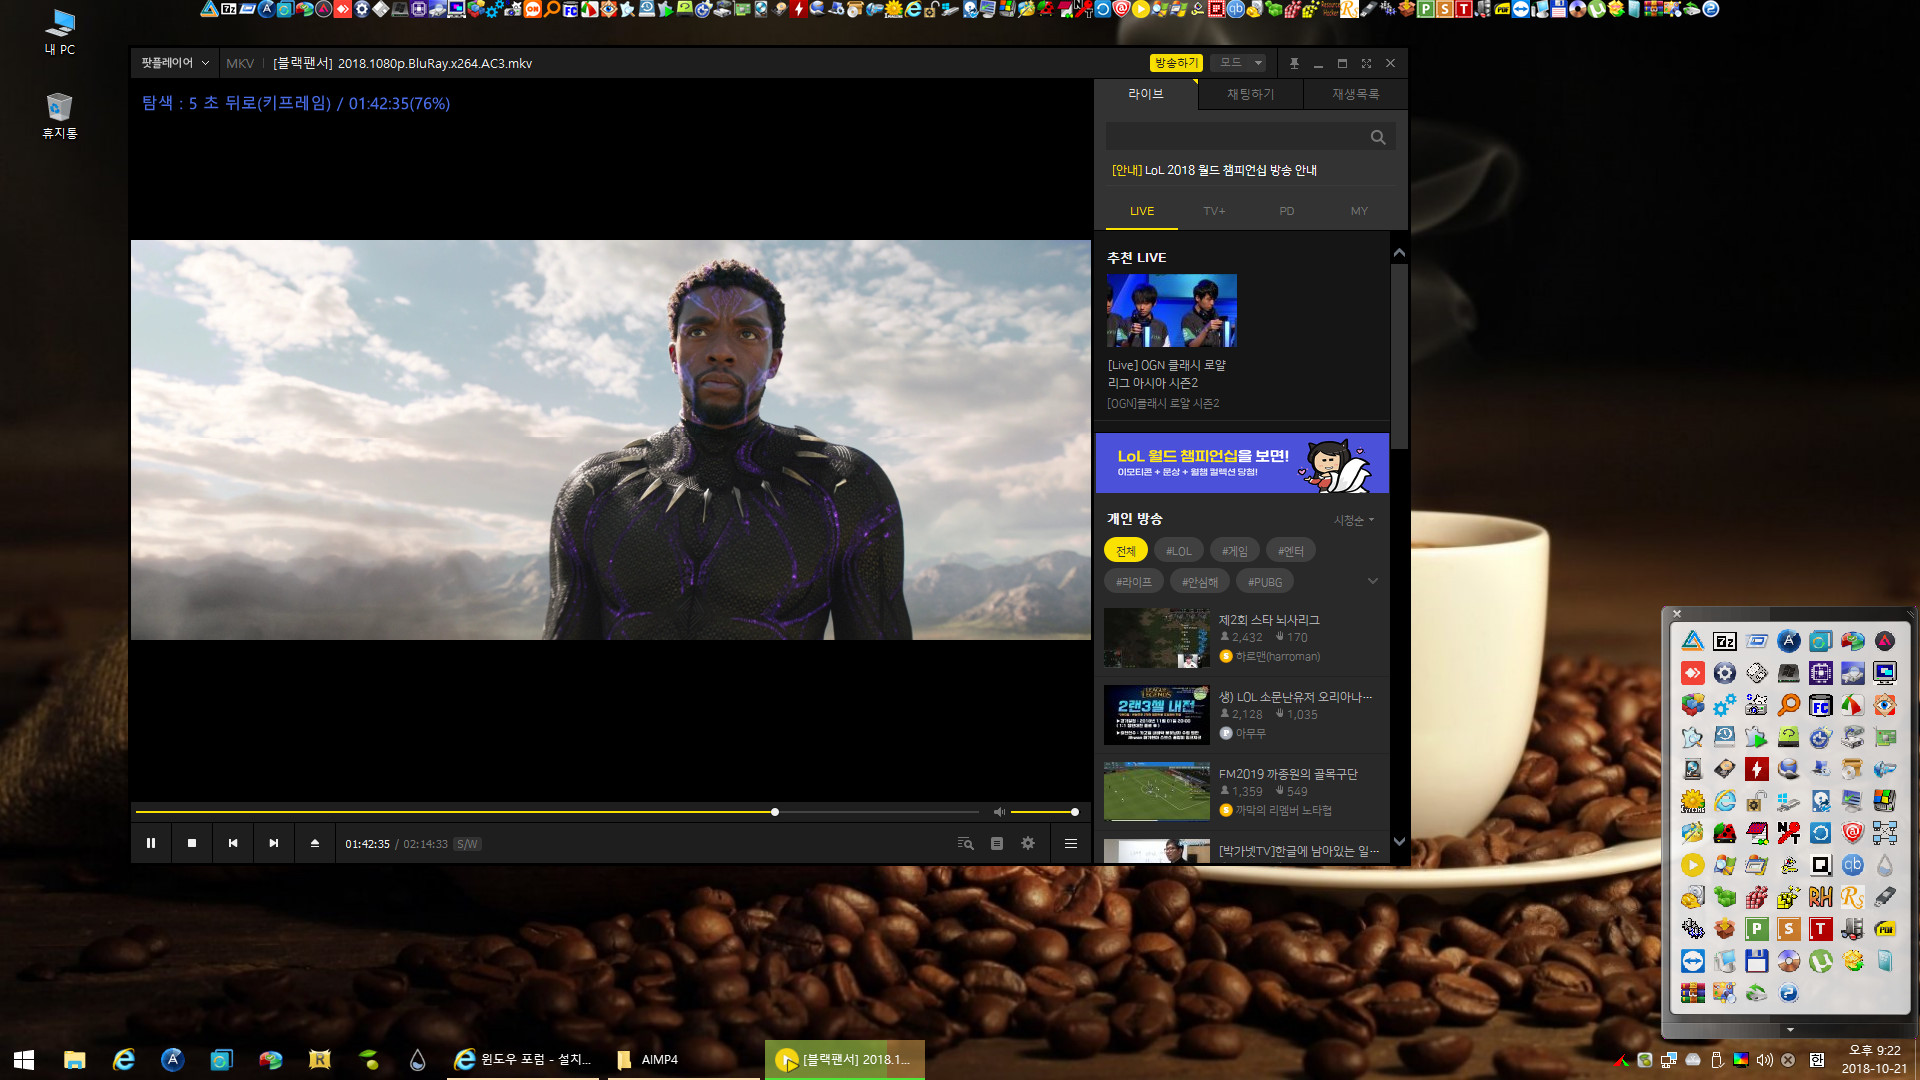Launch 7-Zip from the launcher panel
The width and height of the screenshot is (1920, 1080).
click(1725, 641)
